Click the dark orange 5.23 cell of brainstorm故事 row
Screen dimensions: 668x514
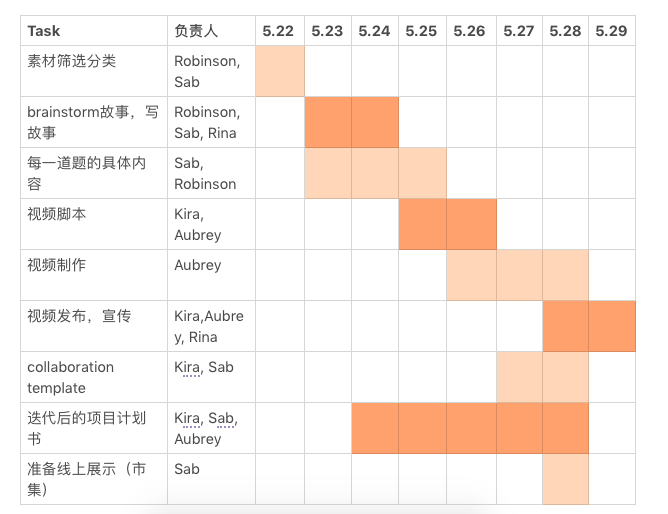pos(328,122)
